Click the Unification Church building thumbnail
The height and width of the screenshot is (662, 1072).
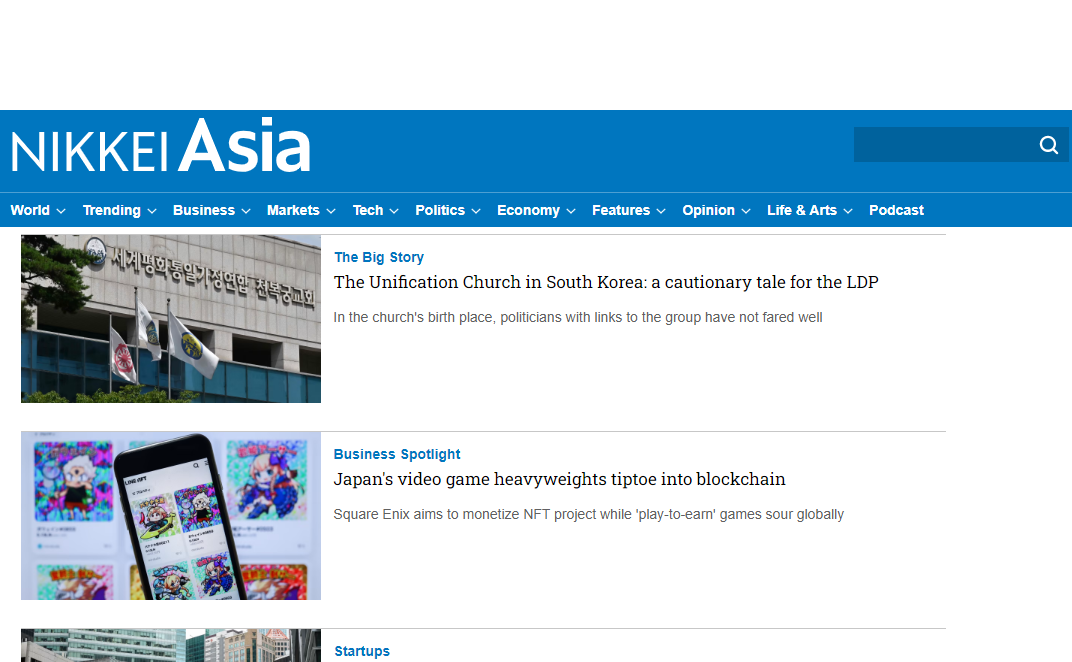click(171, 319)
